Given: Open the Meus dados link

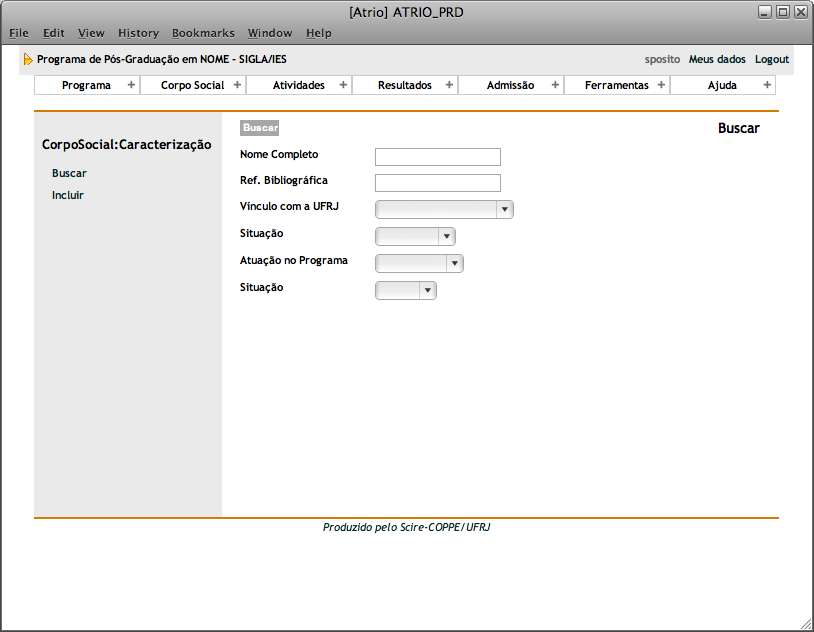Looking at the screenshot, I should pyautogui.click(x=717, y=60).
